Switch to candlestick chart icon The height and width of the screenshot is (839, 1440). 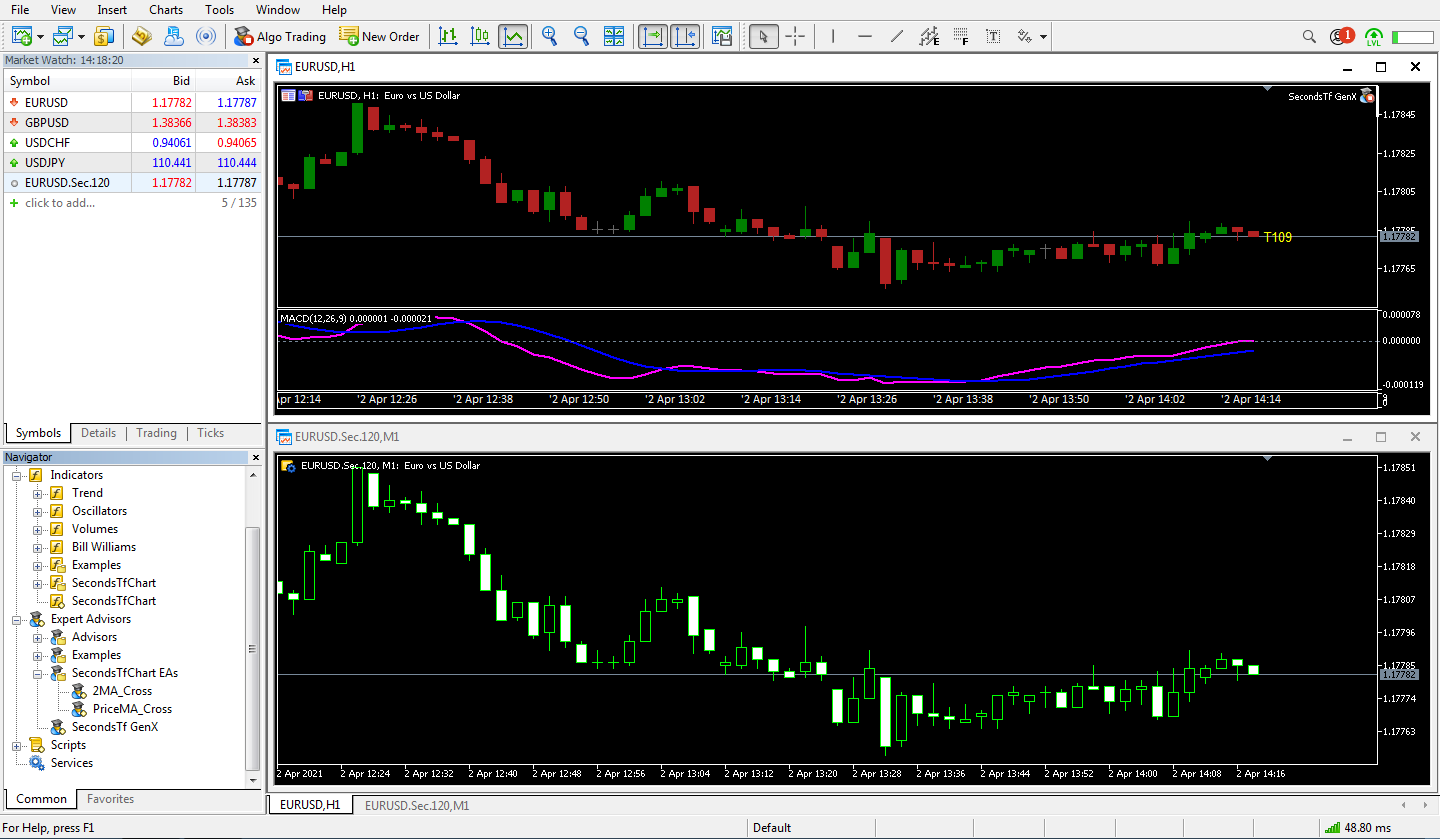481,37
